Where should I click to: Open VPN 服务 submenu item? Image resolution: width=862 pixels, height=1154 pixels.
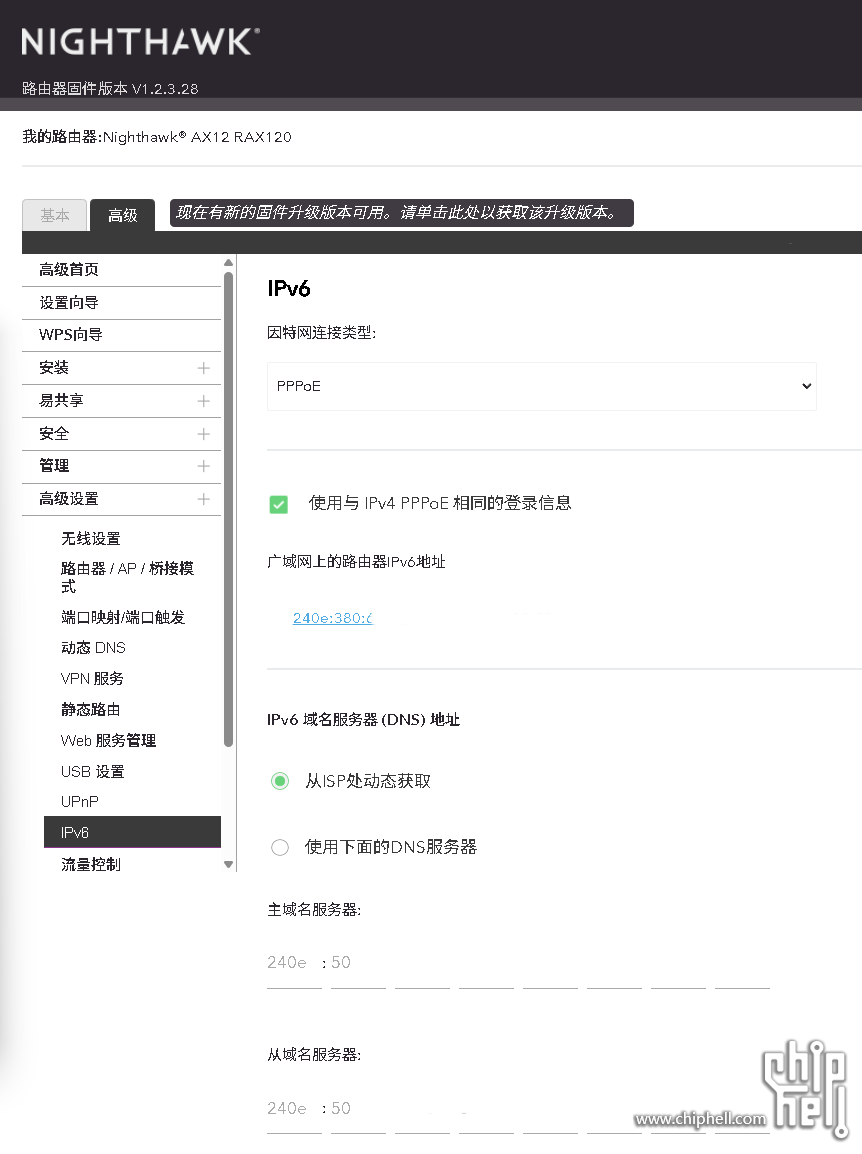pos(92,679)
